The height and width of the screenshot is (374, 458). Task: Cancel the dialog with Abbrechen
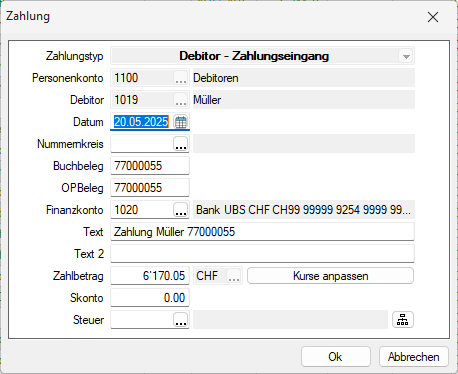click(414, 357)
